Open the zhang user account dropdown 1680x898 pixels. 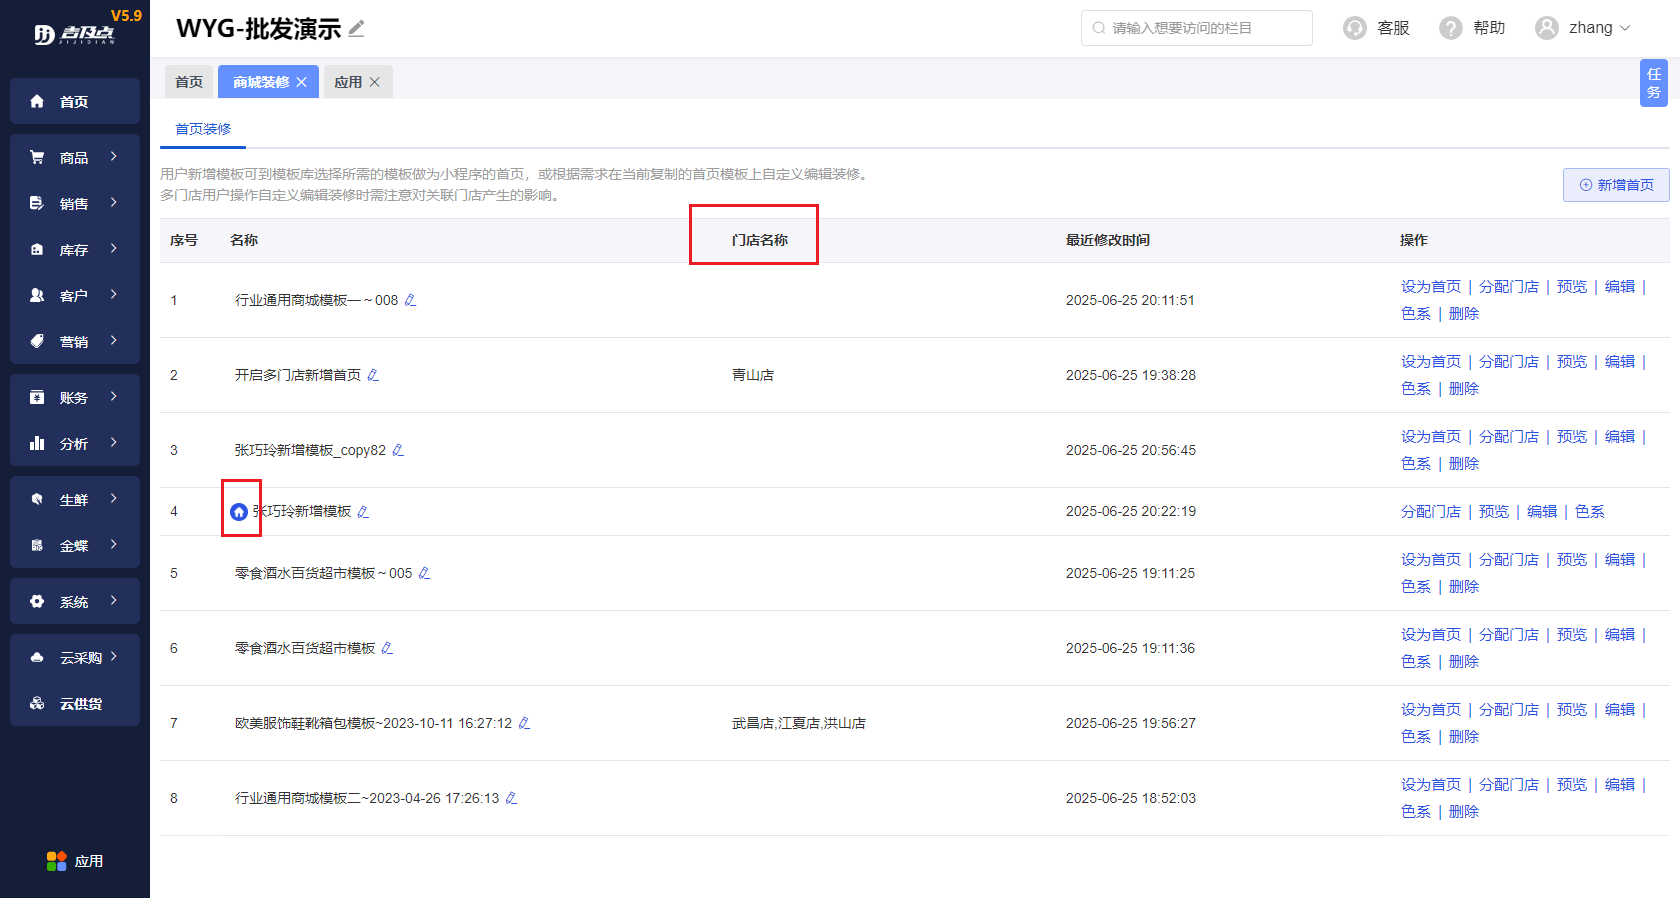(x=1583, y=28)
